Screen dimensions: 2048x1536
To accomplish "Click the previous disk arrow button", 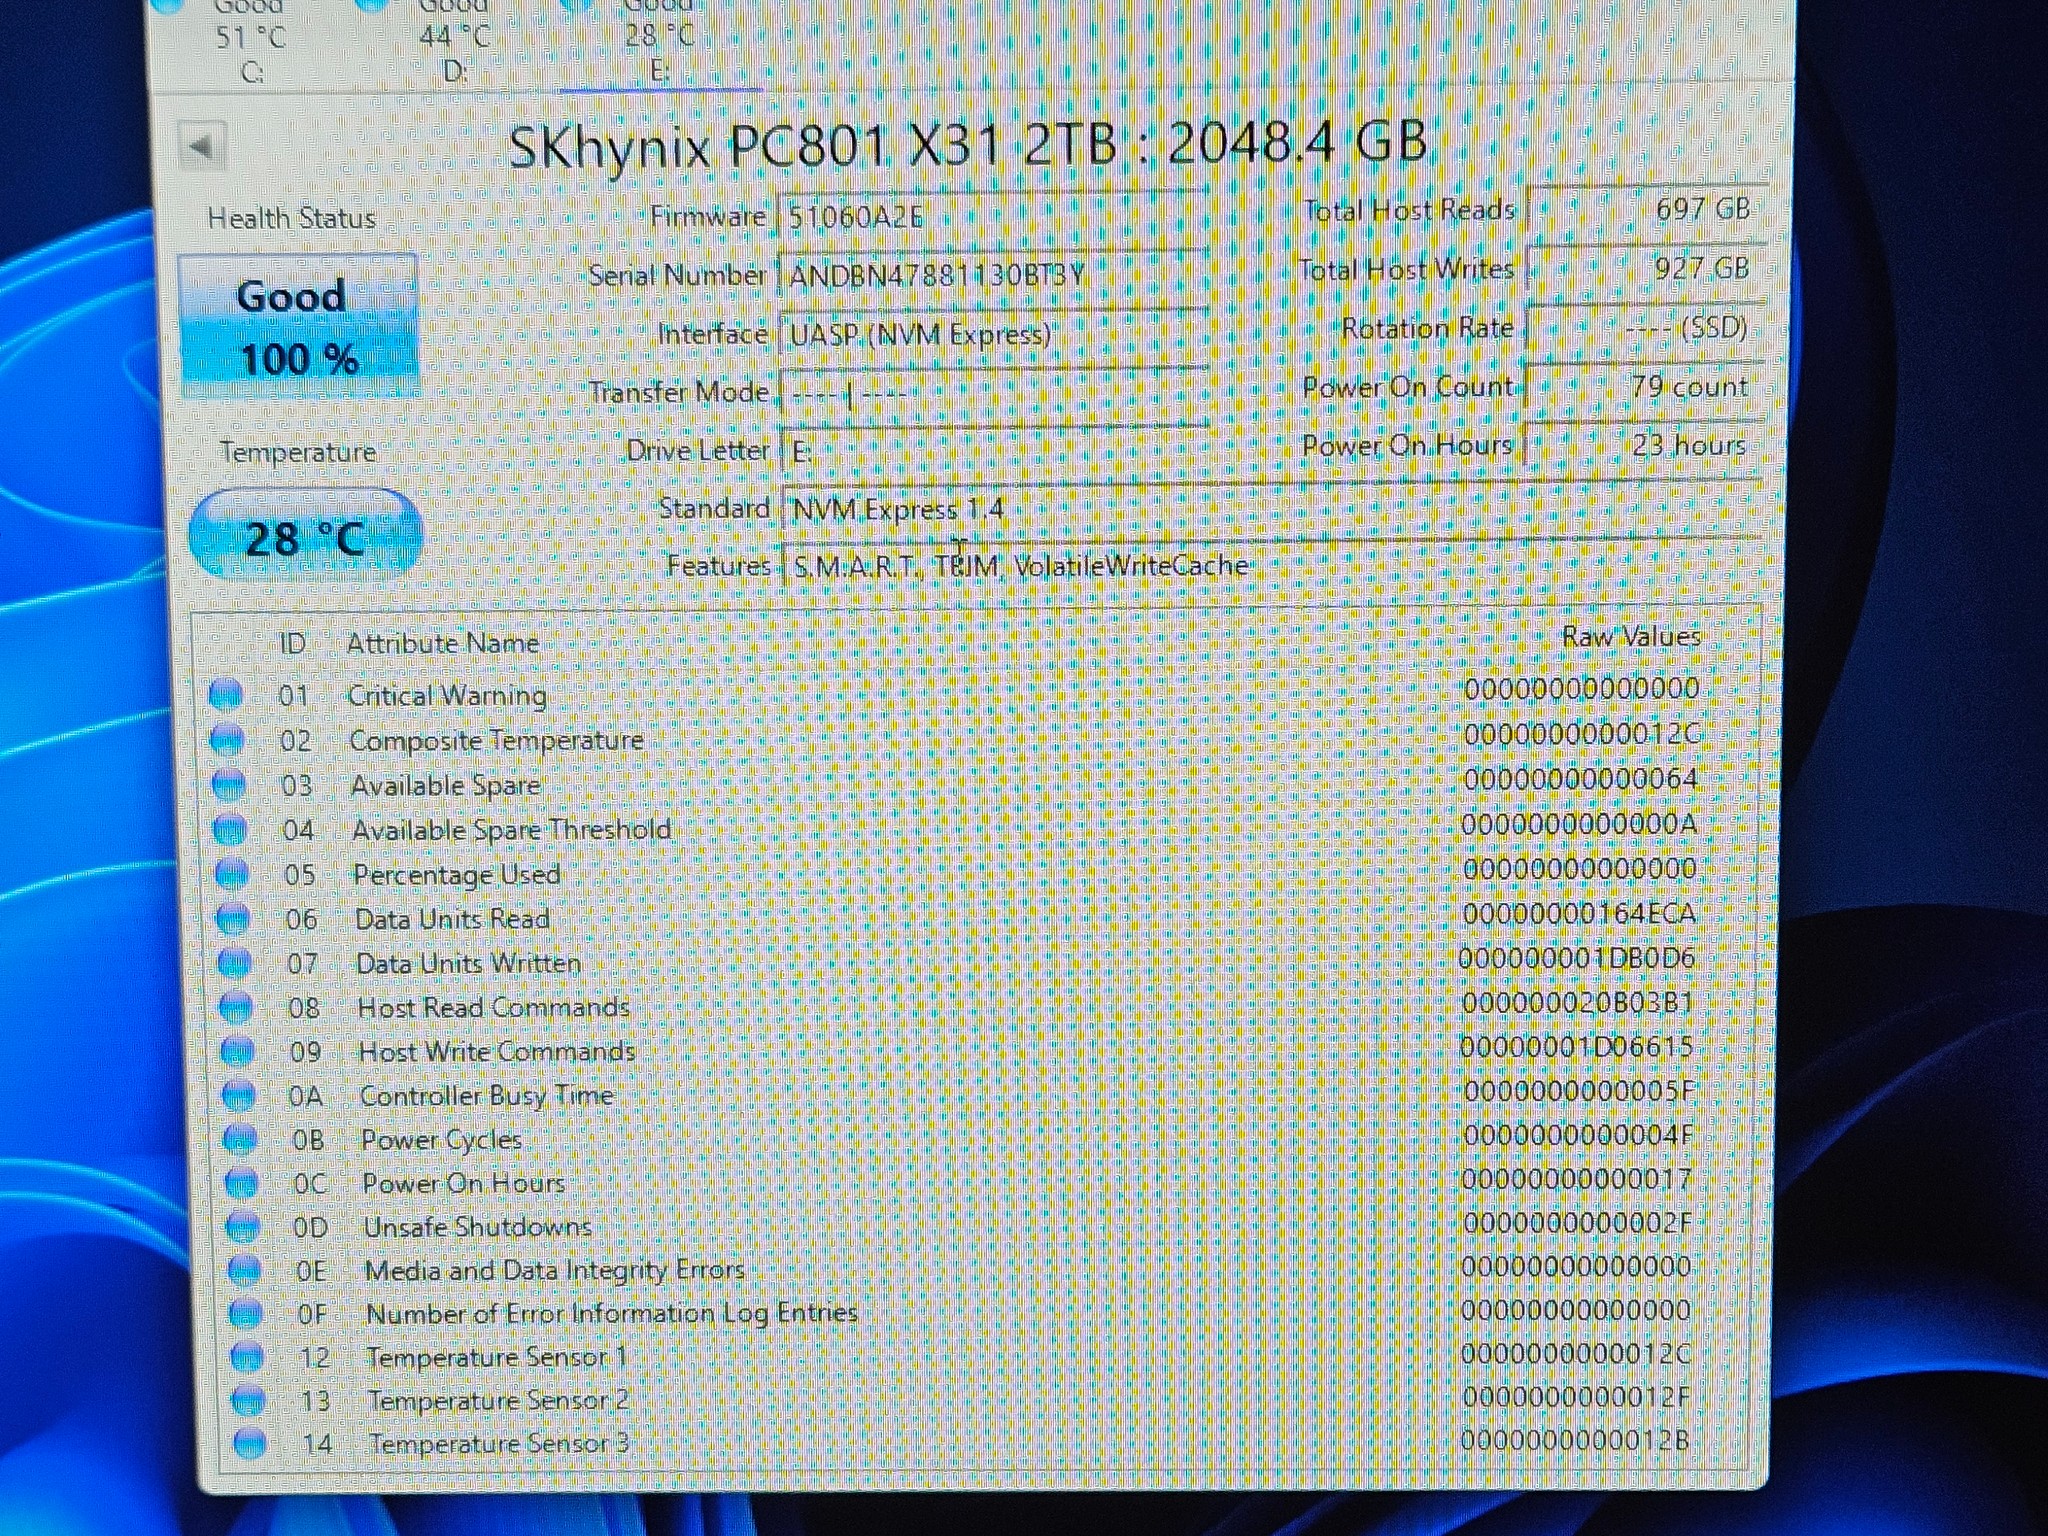I will [x=202, y=147].
